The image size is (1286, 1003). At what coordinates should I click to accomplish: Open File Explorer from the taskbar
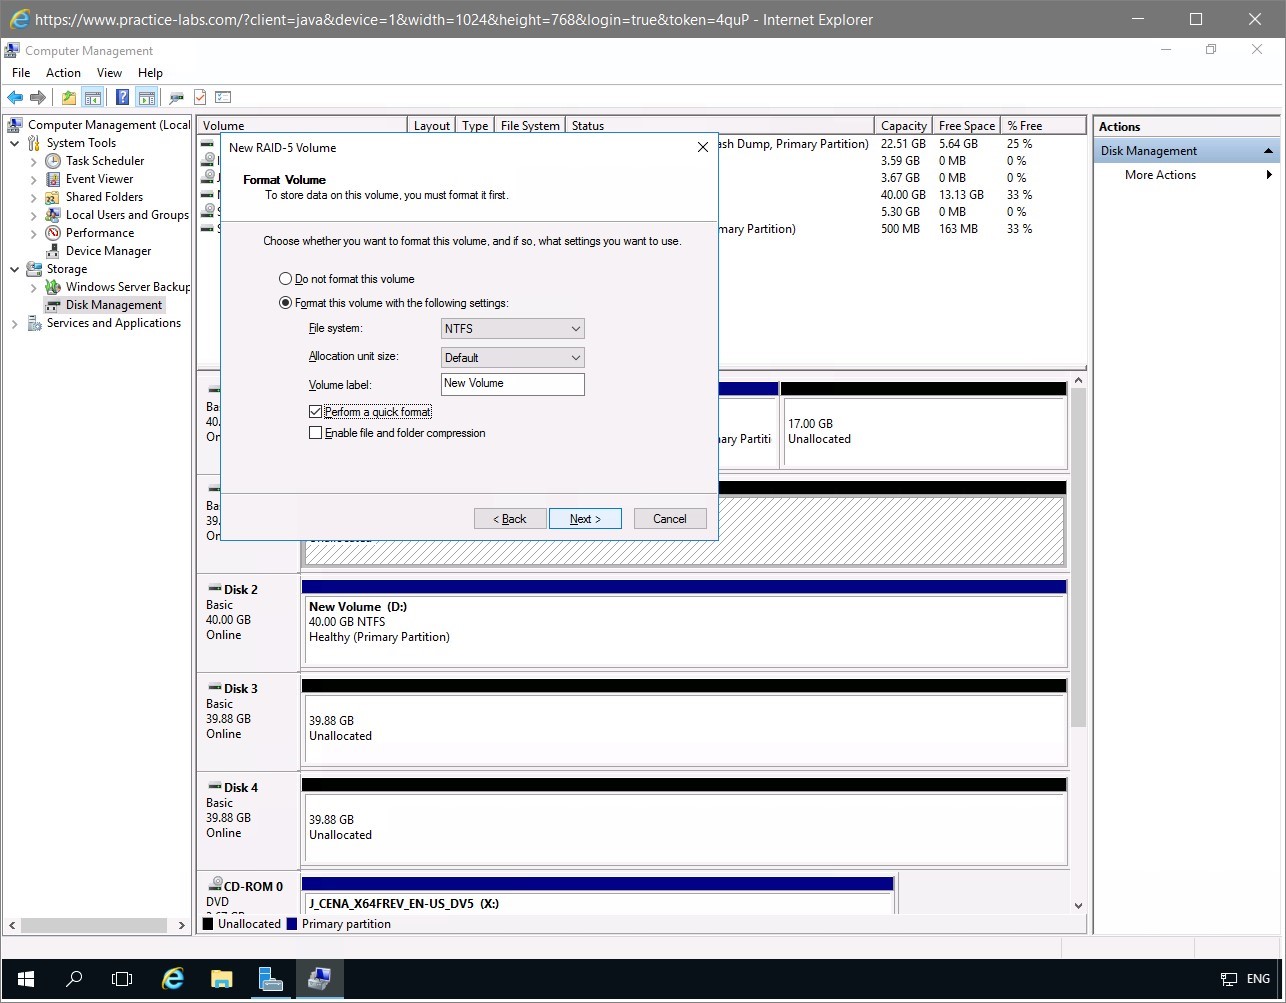pos(221,978)
